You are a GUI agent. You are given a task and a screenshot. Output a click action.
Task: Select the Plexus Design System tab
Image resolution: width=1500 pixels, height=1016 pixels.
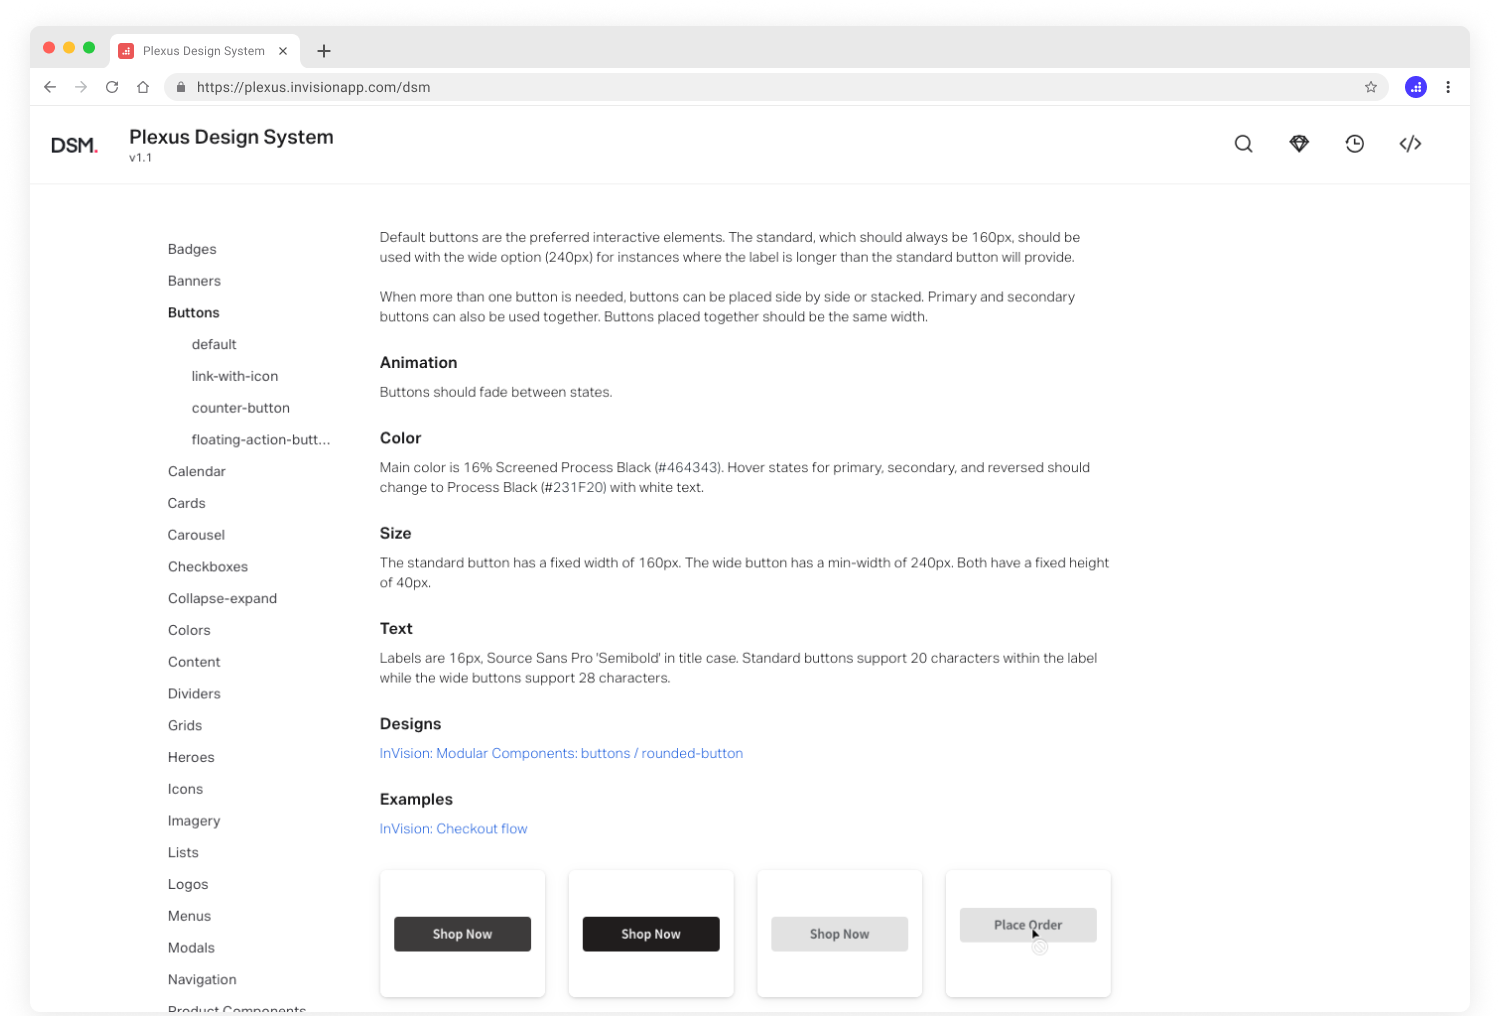205,51
